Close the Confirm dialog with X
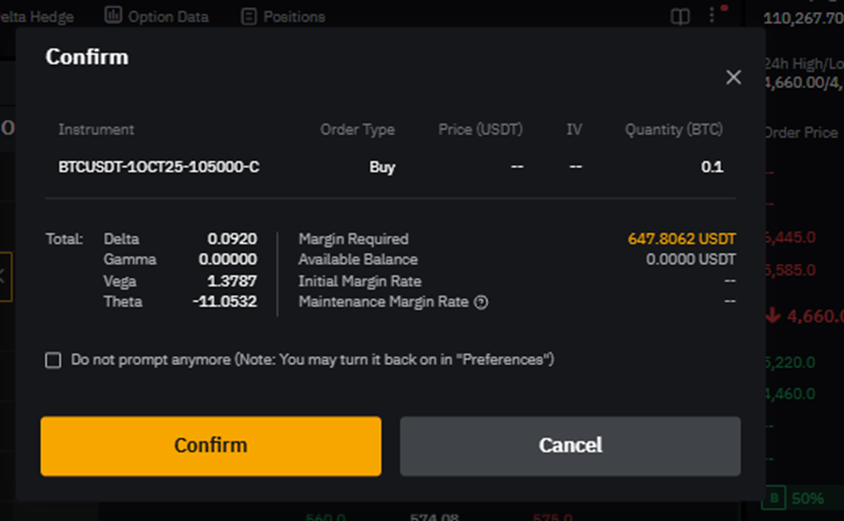This screenshot has height=521, width=844. [733, 77]
